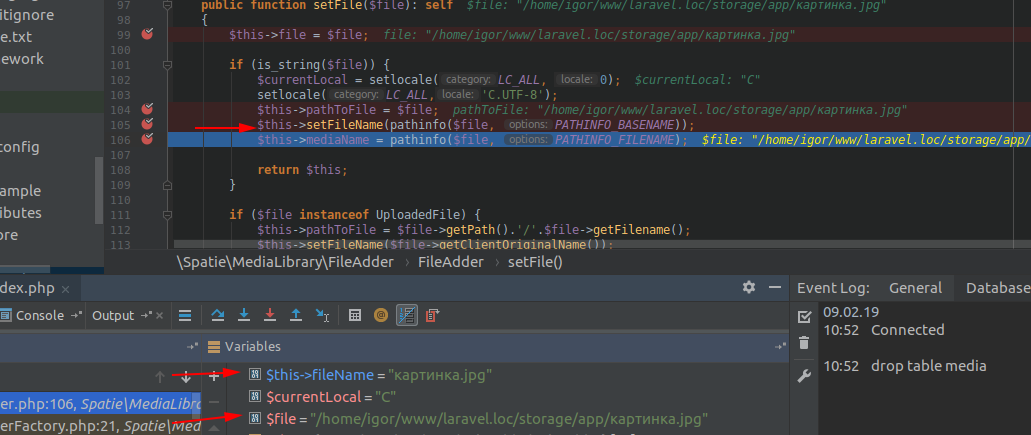
Task: Go to next frame with down arrow
Action: point(185,377)
